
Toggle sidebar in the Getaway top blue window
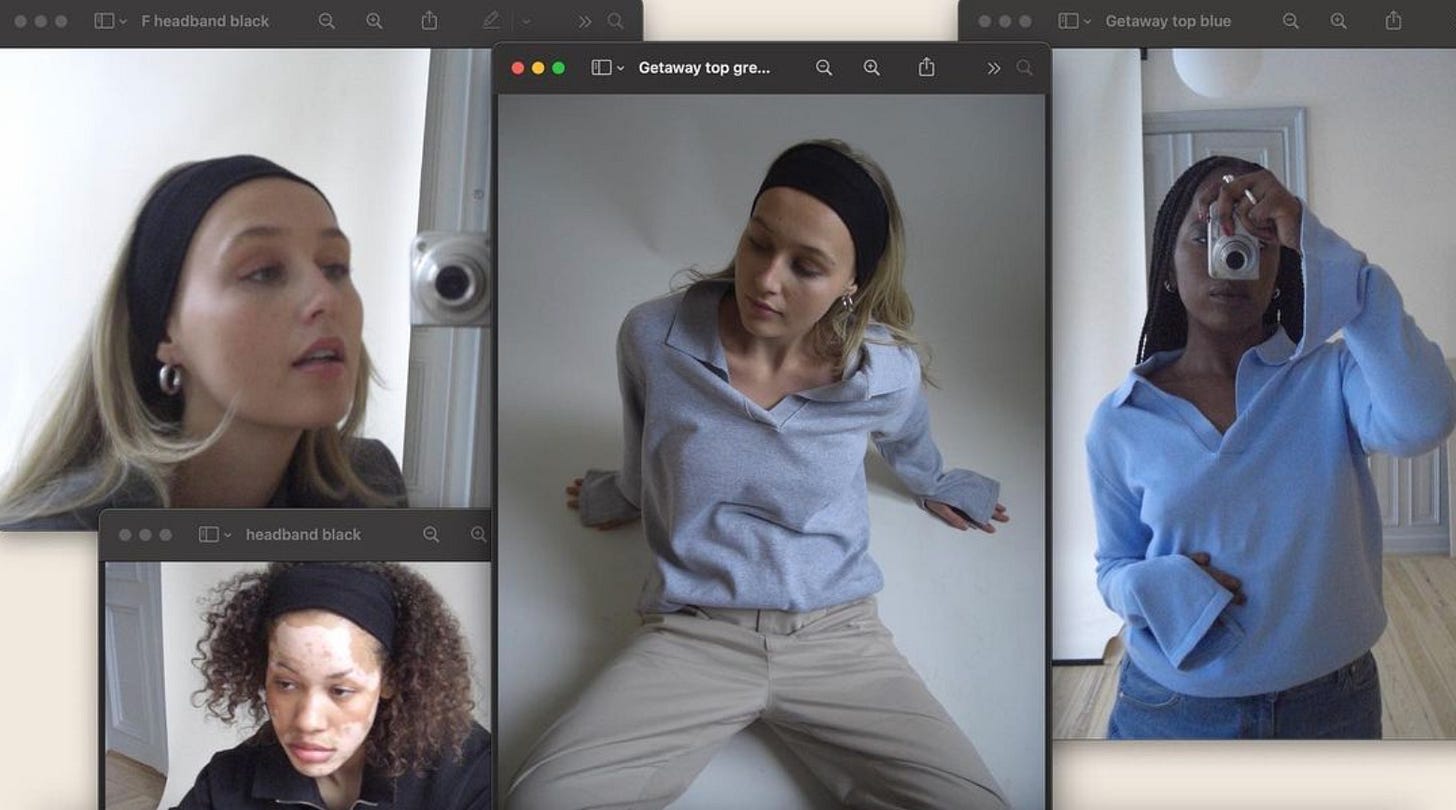click(x=1069, y=21)
